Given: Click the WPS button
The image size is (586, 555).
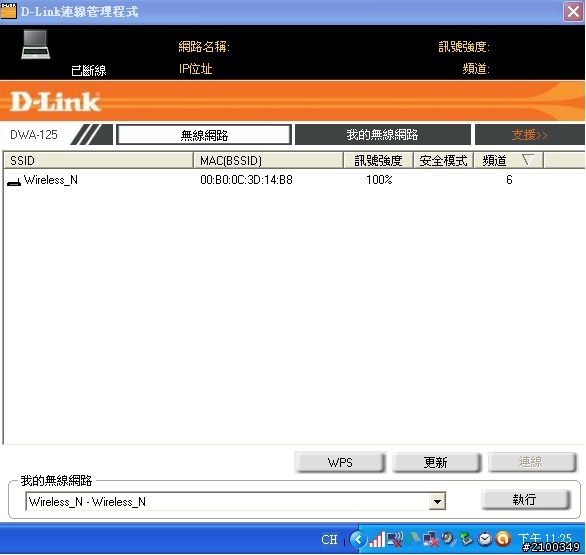Looking at the screenshot, I should click(340, 462).
